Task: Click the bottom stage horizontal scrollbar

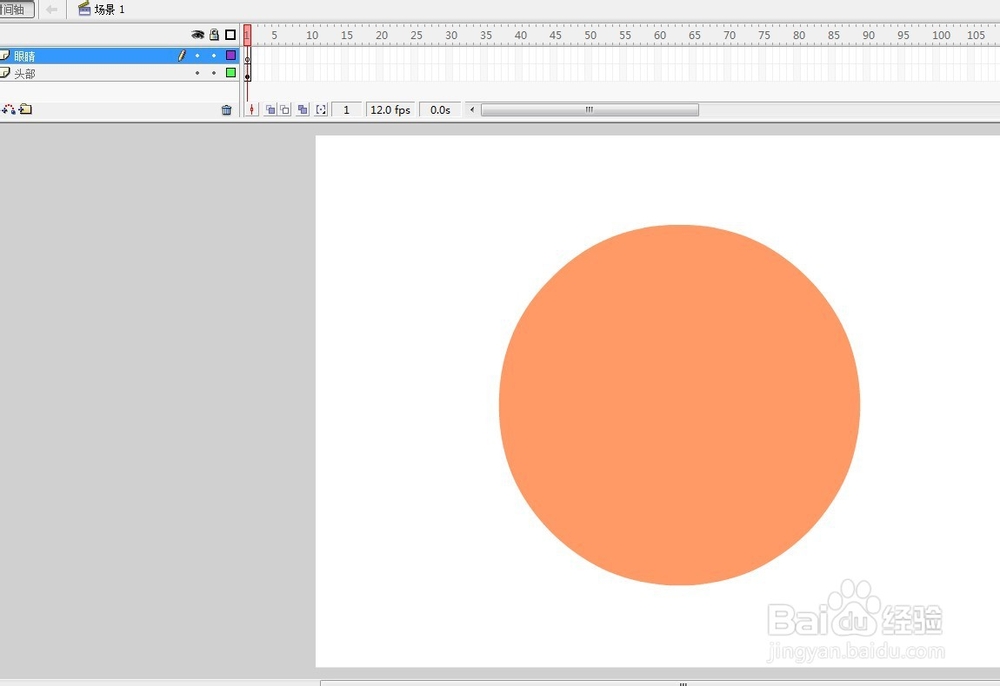Action: pyautogui.click(x=660, y=683)
